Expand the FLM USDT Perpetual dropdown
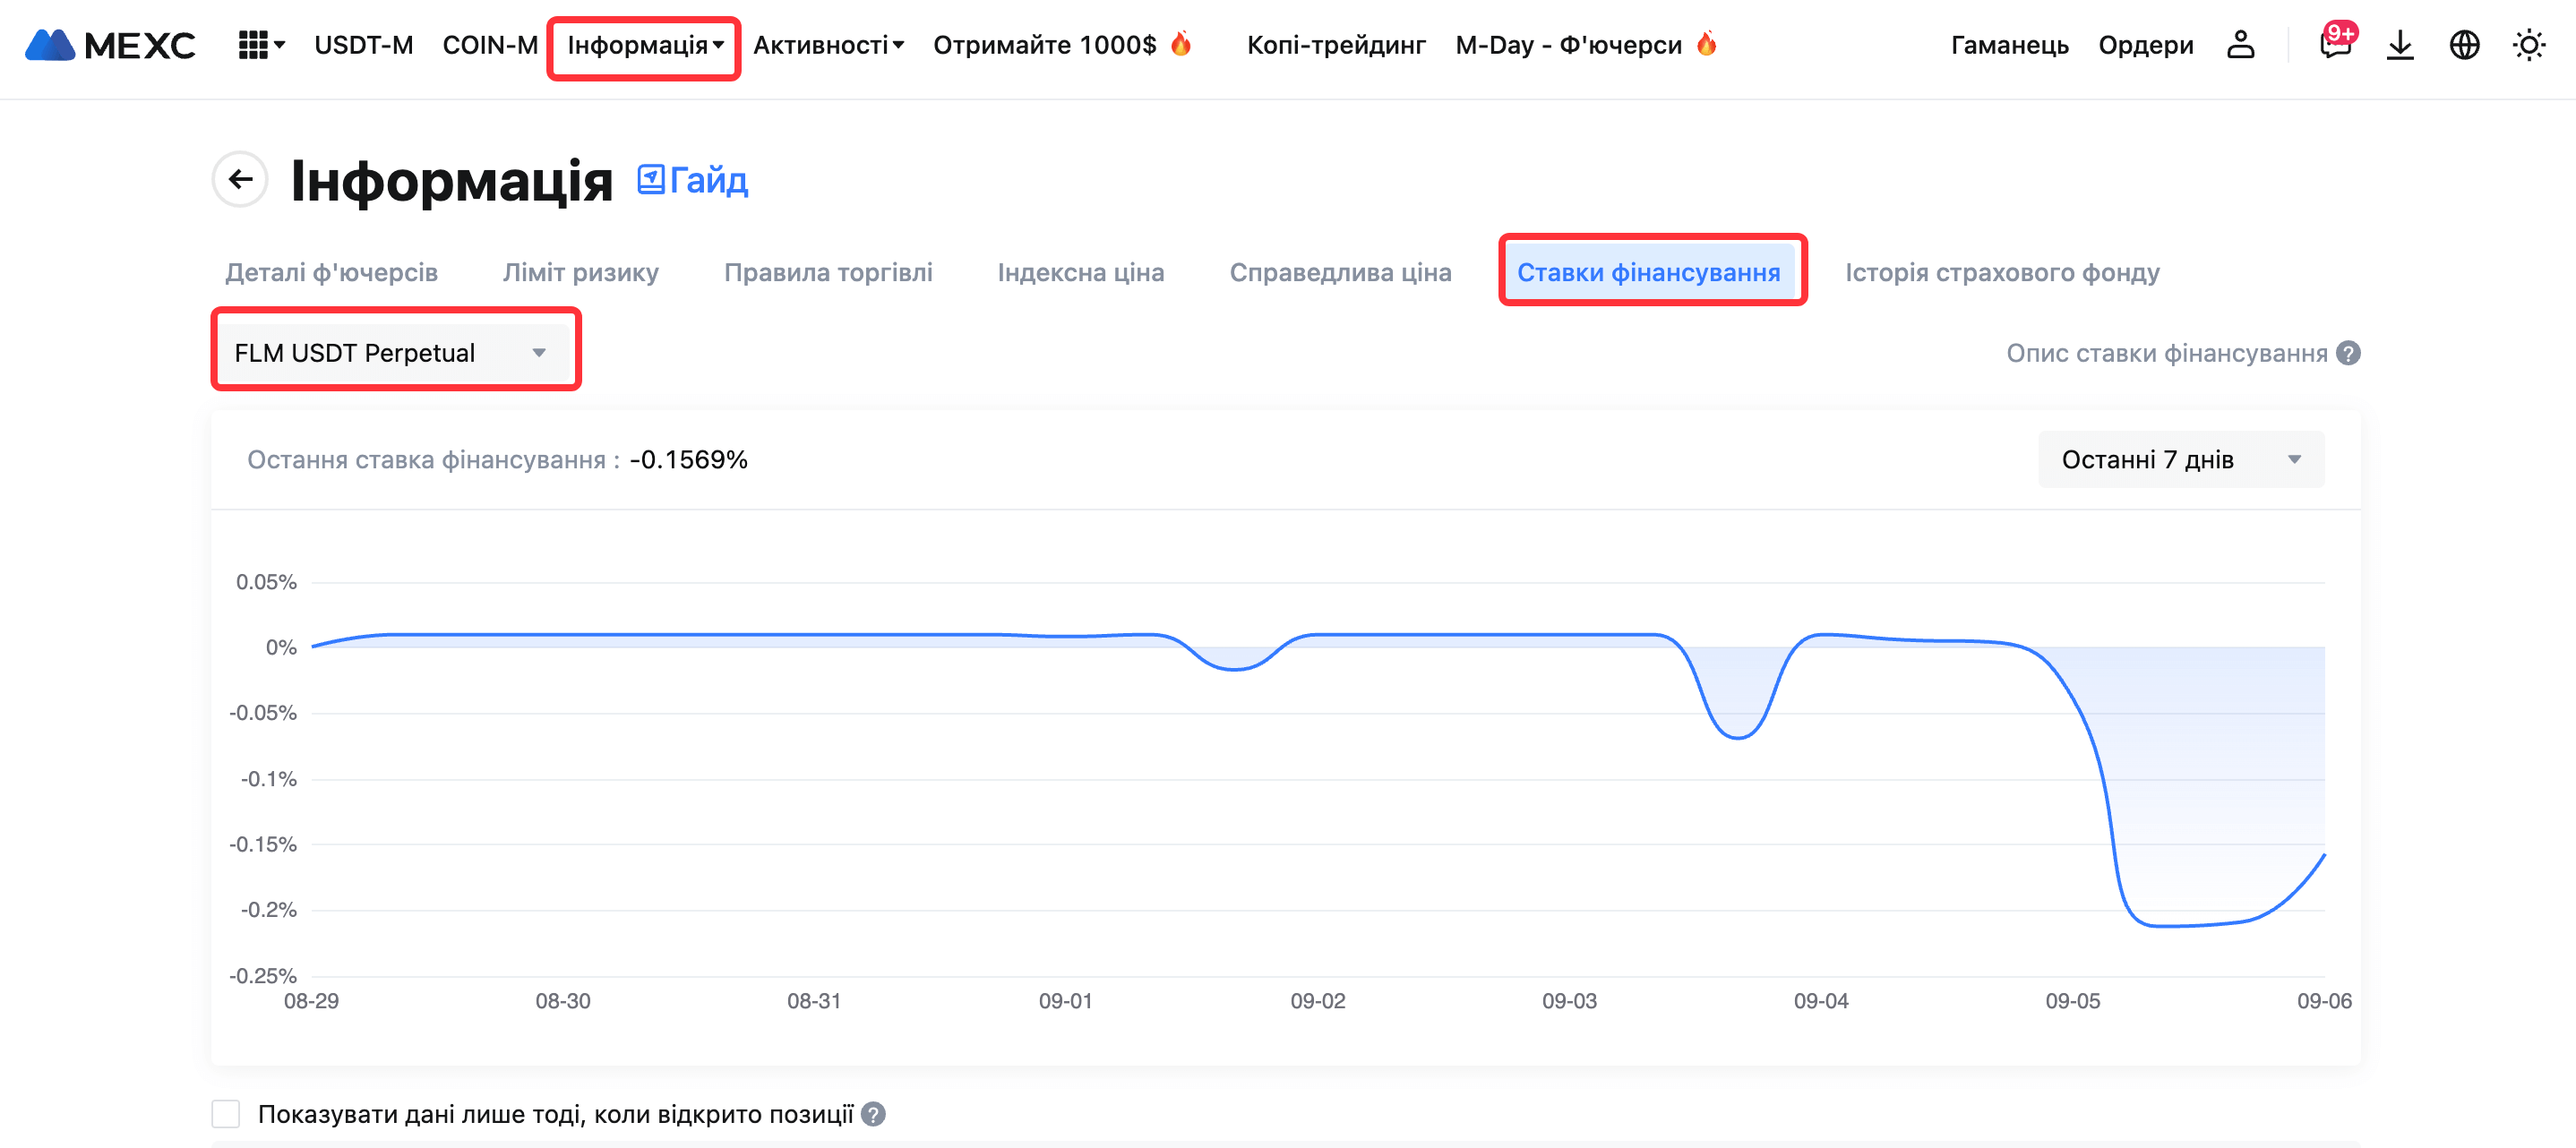Screen dimensions: 2576x1148 tap(392, 352)
